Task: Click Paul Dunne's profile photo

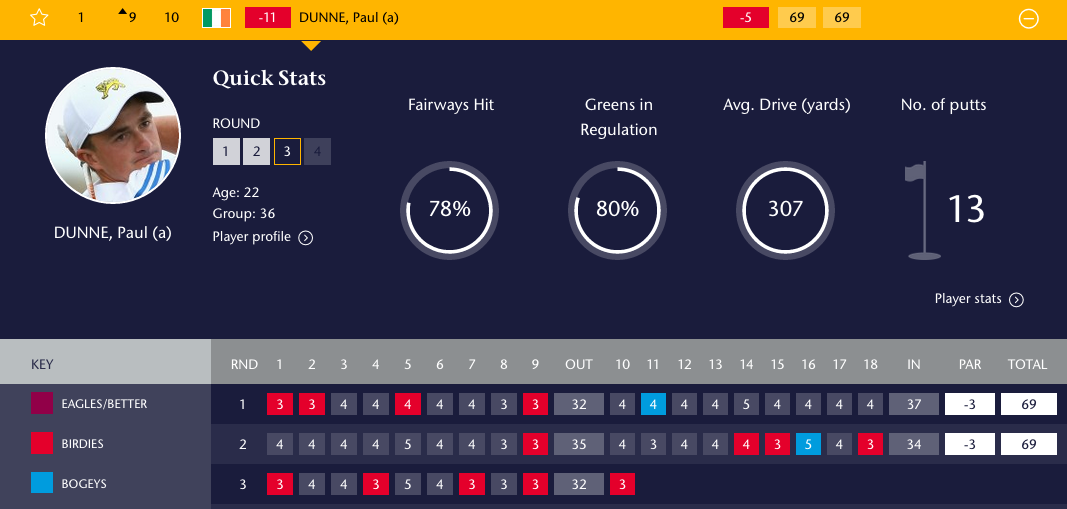Action: coord(113,135)
